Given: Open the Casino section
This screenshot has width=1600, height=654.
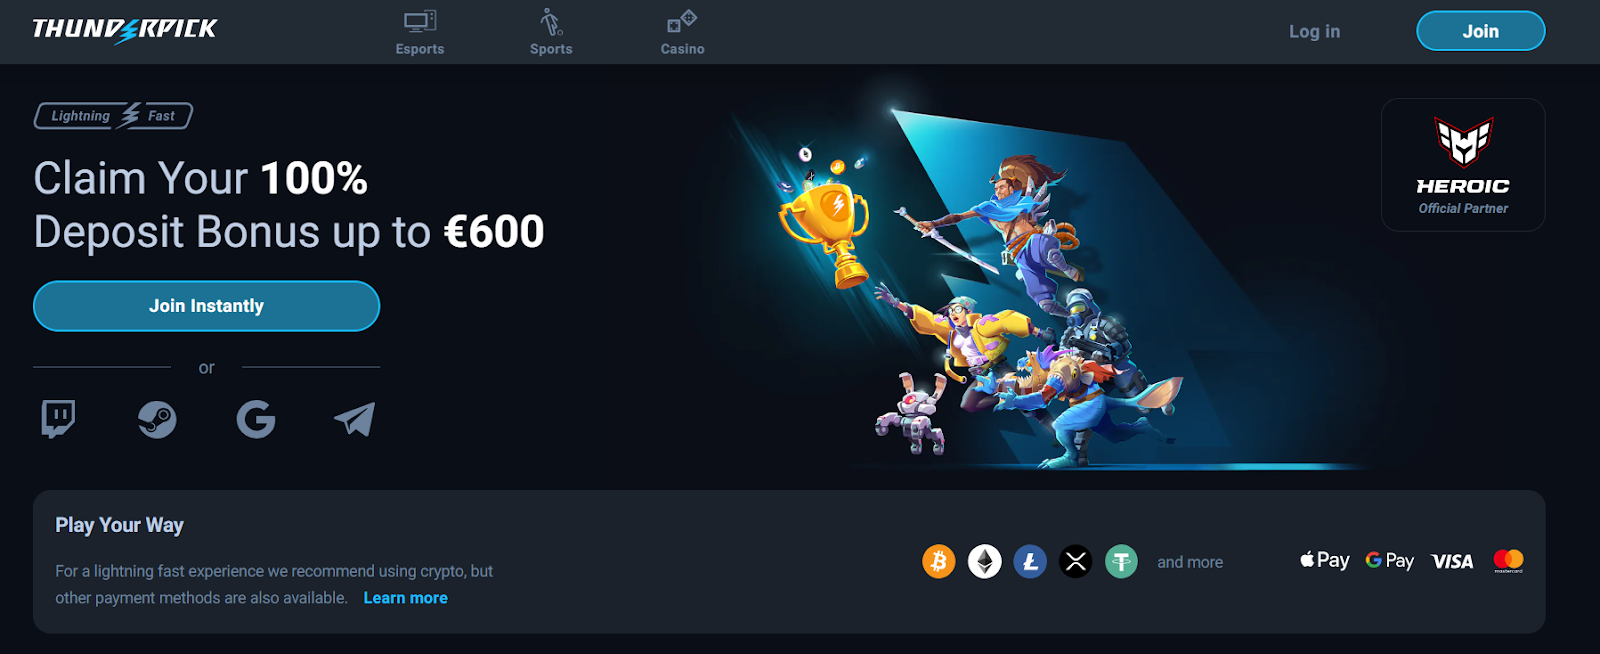Looking at the screenshot, I should [682, 33].
